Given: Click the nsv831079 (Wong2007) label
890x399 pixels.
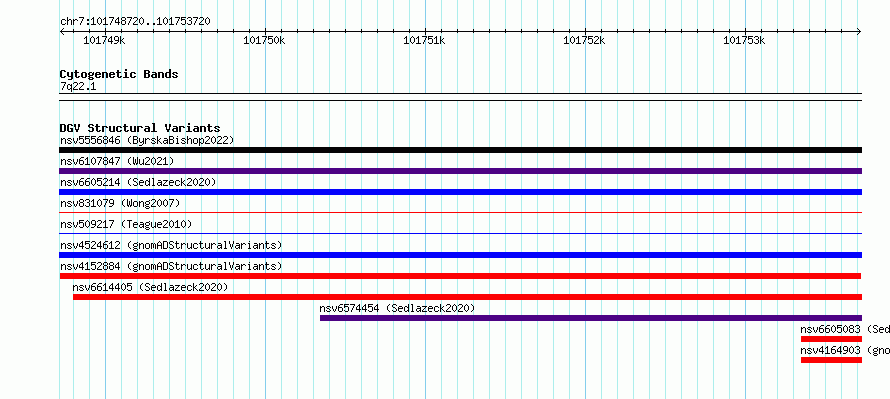Looking at the screenshot, I should 120,203.
